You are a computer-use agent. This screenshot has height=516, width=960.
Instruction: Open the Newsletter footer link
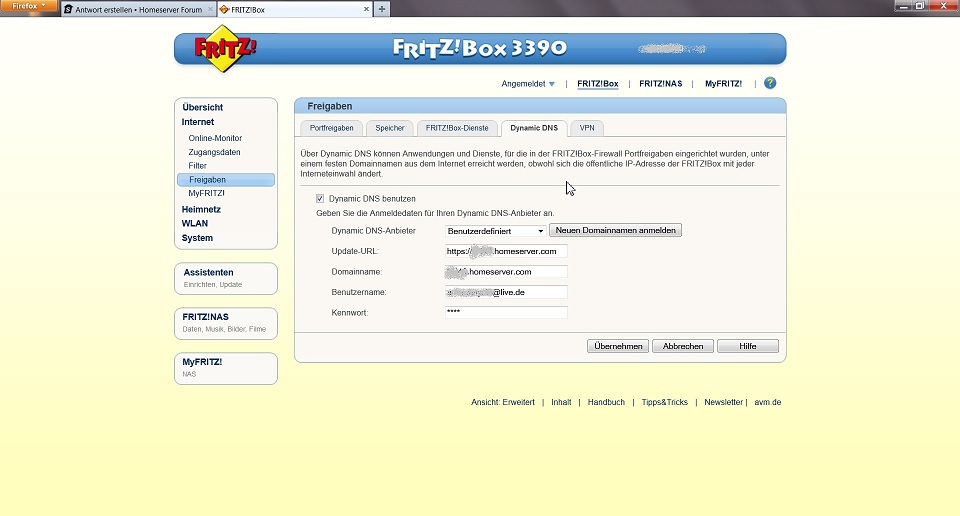click(x=724, y=402)
